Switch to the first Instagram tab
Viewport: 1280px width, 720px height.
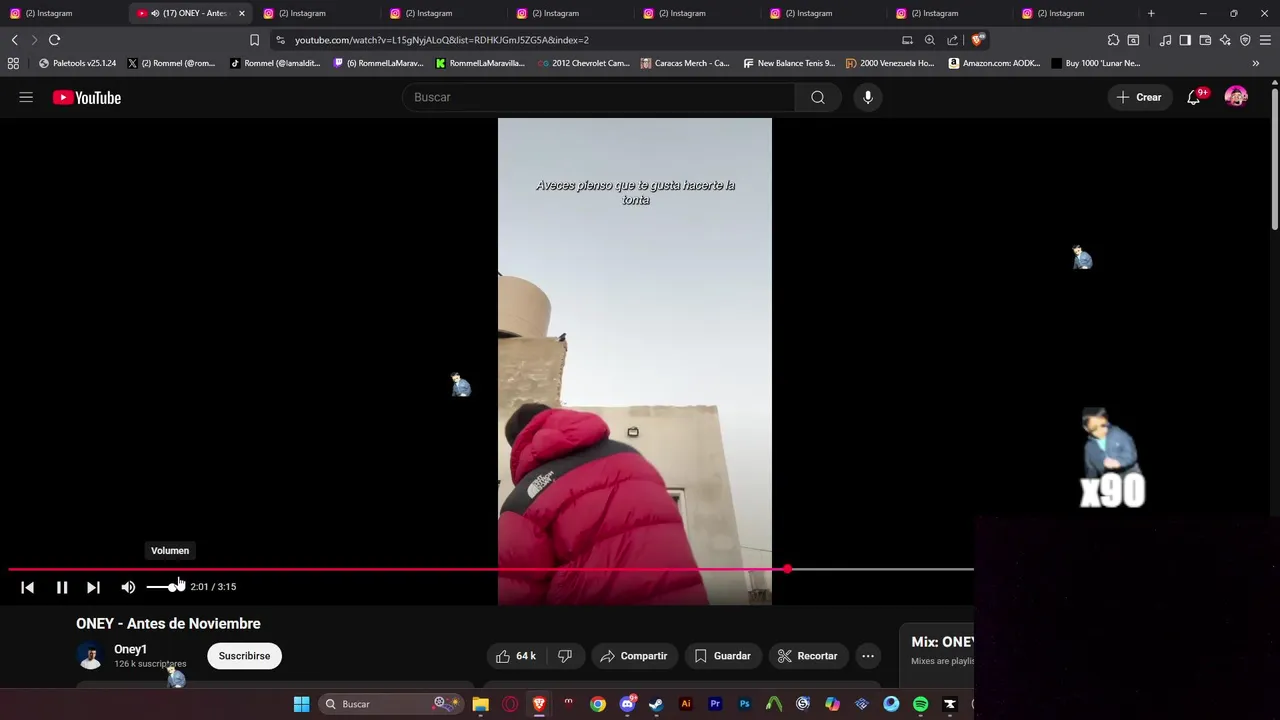pyautogui.click(x=62, y=13)
